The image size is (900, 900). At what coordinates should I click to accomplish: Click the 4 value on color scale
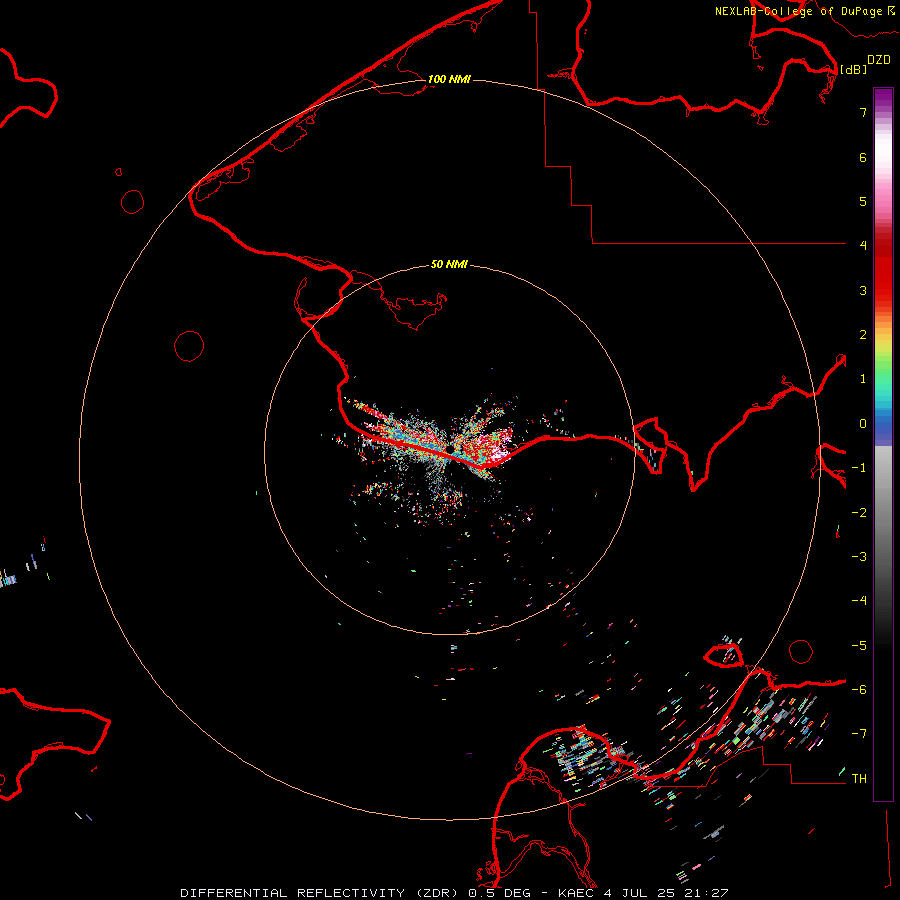[x=863, y=245]
